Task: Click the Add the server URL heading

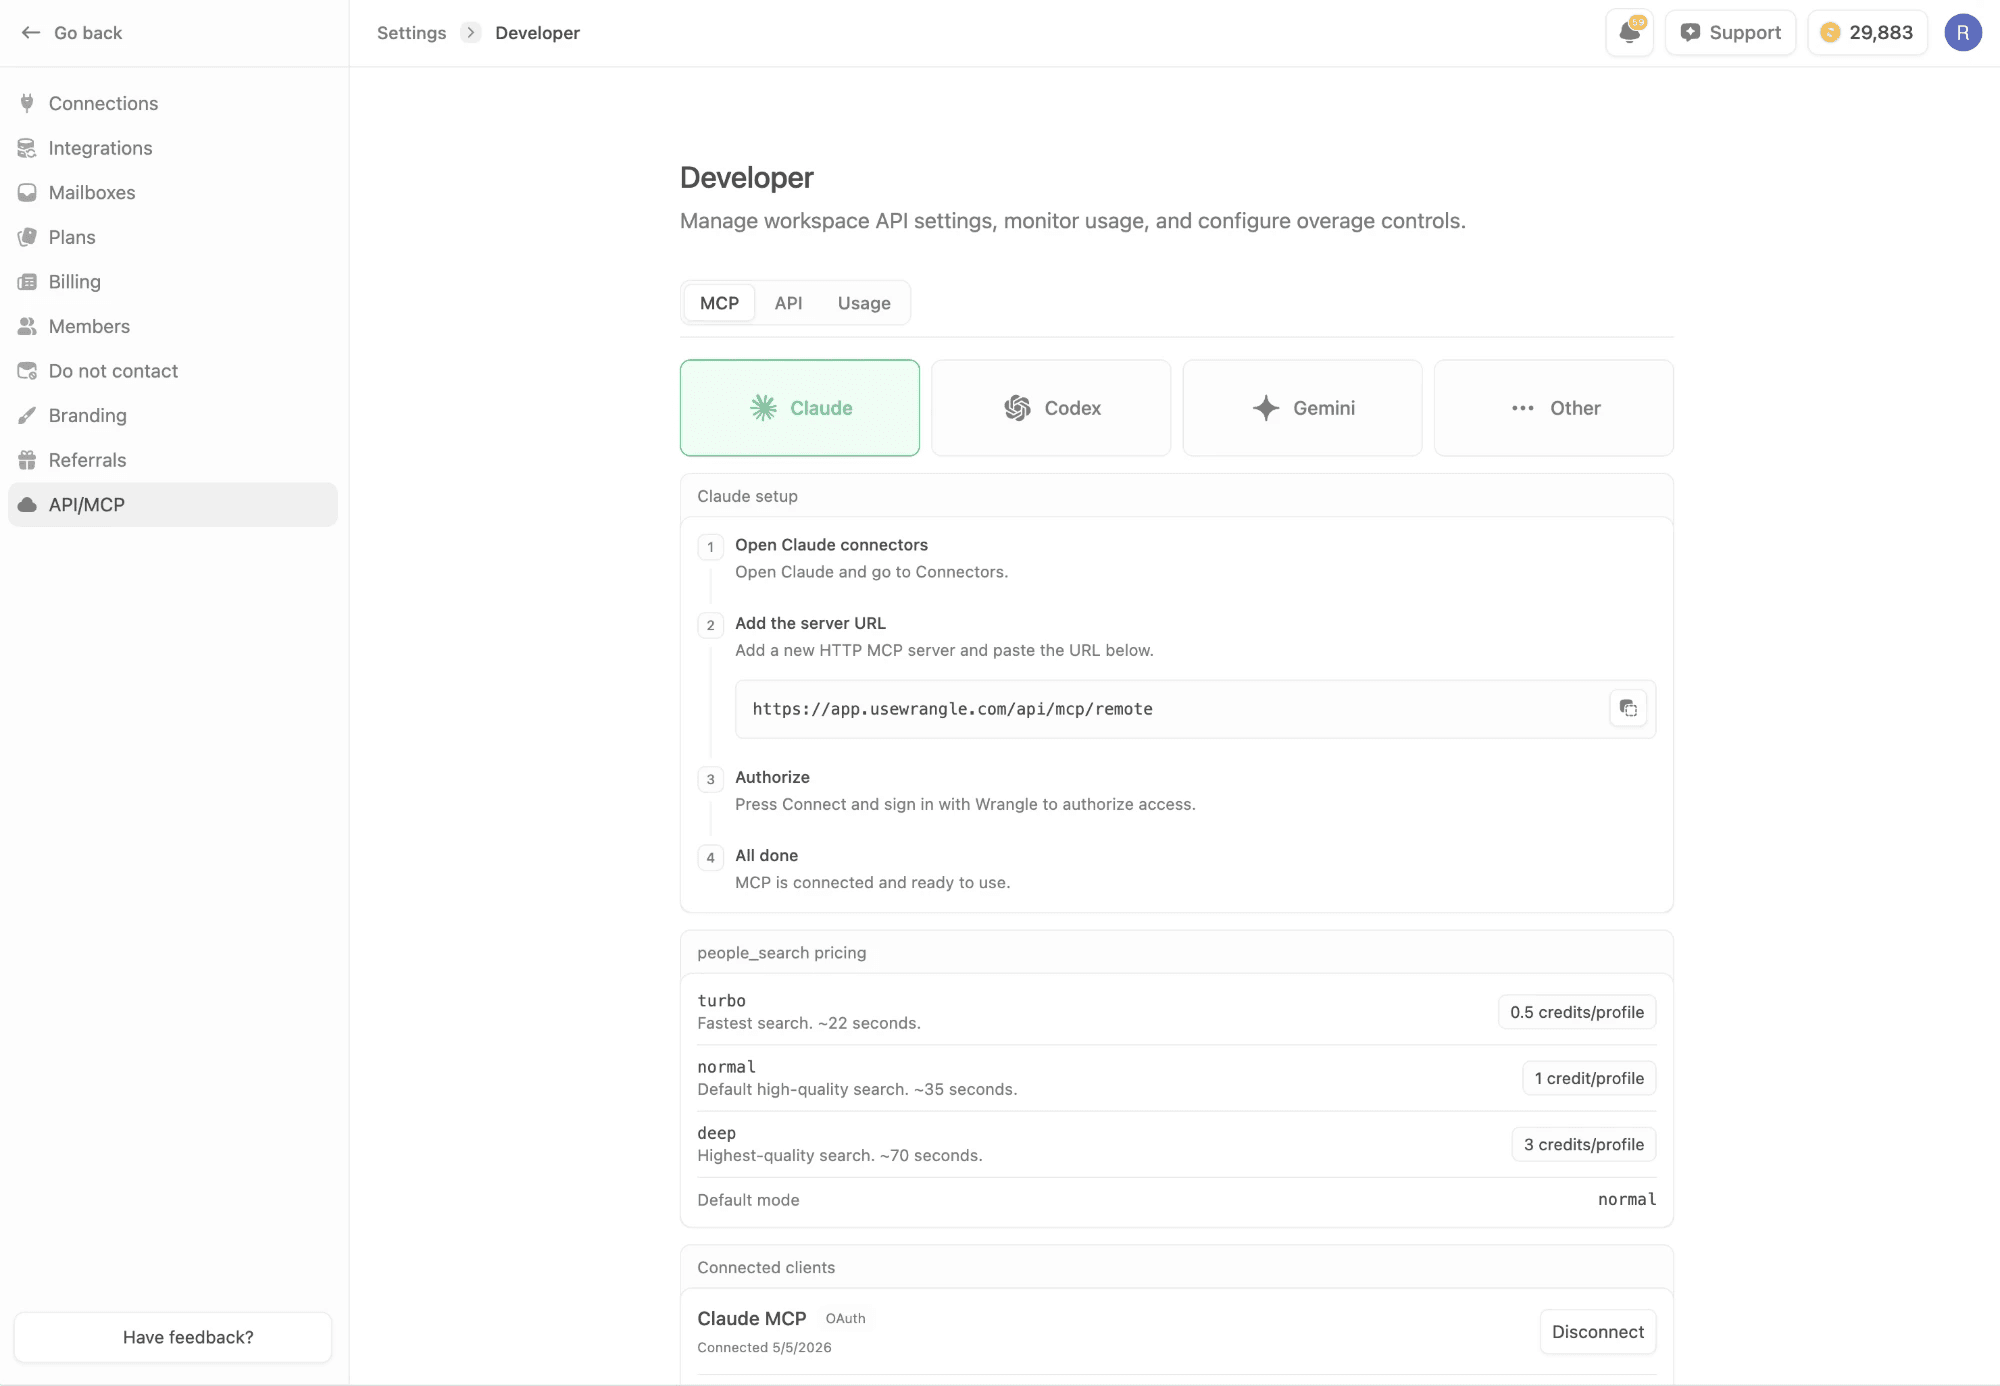Action: pyautogui.click(x=810, y=623)
